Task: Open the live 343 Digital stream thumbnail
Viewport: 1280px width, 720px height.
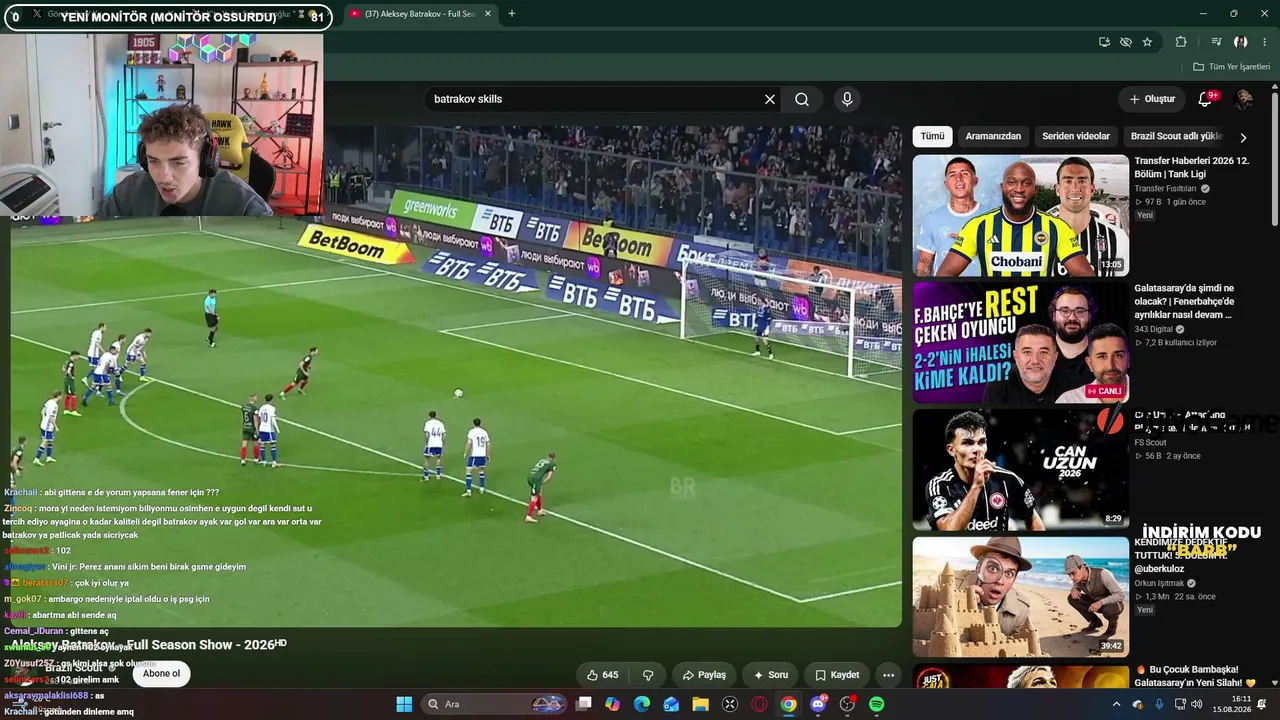Action: pos(1020,342)
